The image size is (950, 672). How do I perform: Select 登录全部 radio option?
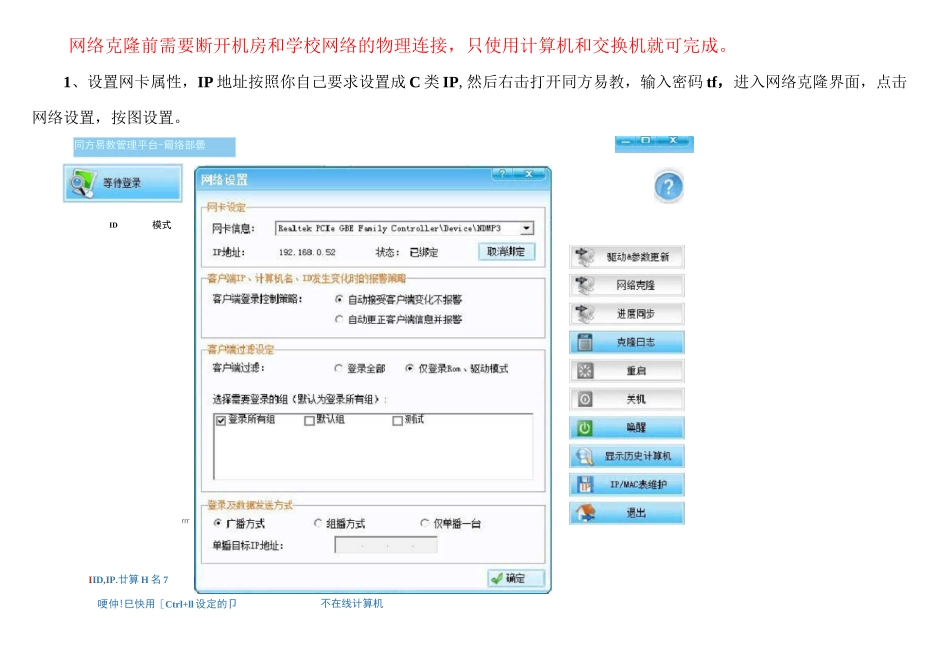pyautogui.click(x=339, y=368)
